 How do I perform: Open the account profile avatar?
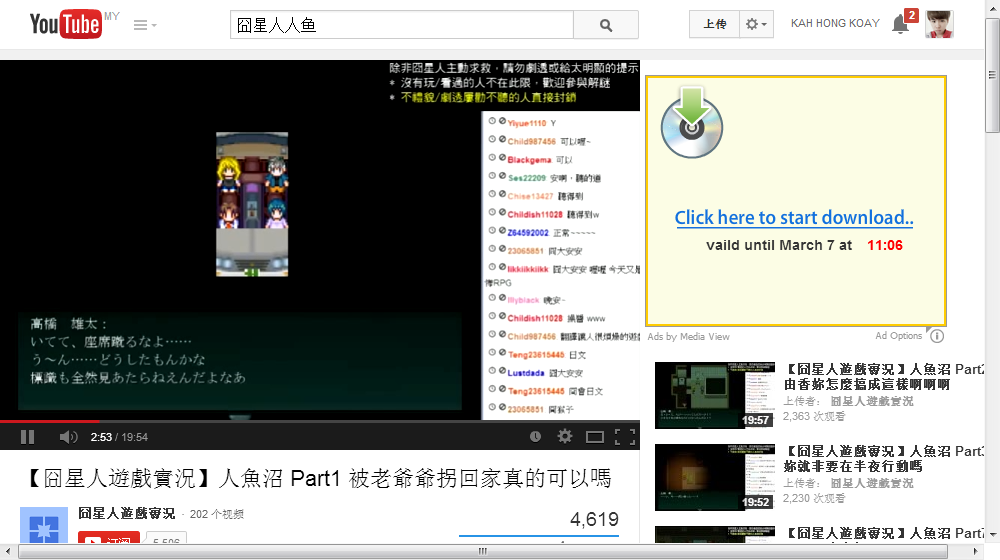(x=938, y=25)
